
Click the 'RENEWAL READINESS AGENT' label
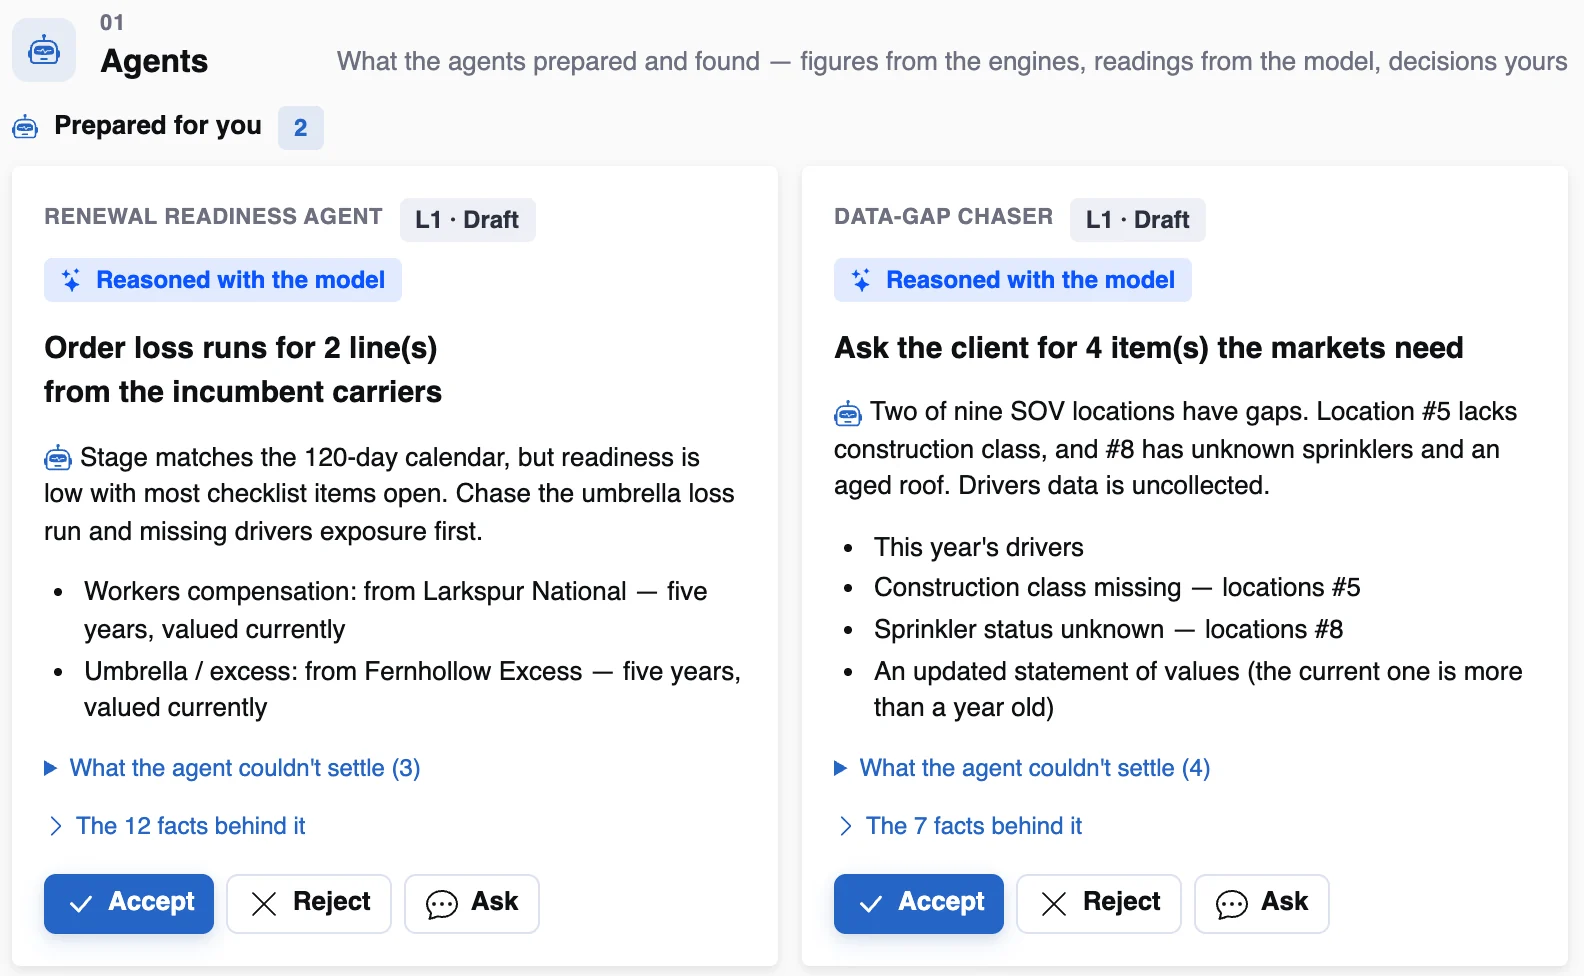[213, 216]
